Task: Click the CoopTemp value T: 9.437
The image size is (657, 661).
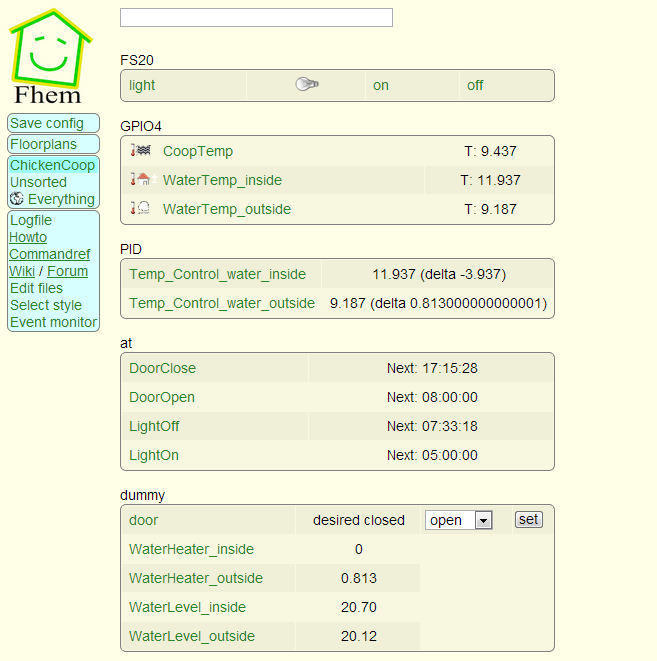Action: [490, 151]
